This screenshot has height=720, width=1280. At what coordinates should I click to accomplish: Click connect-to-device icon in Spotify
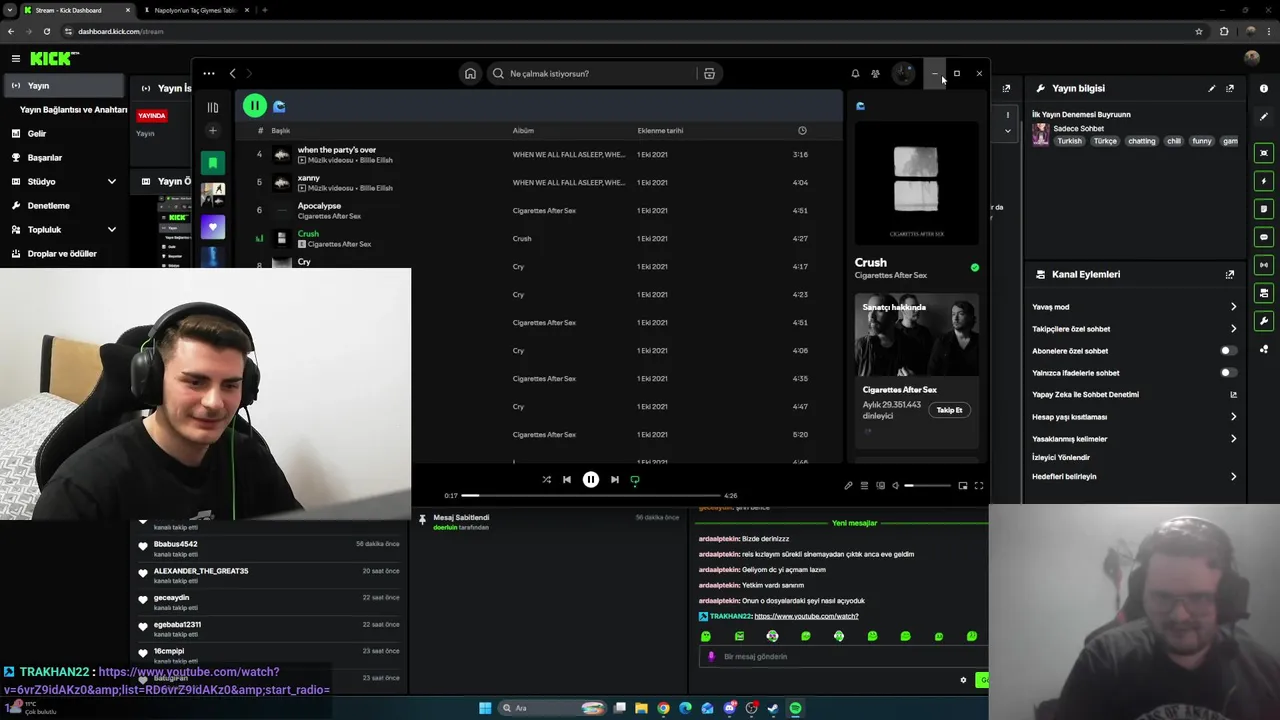click(x=880, y=486)
